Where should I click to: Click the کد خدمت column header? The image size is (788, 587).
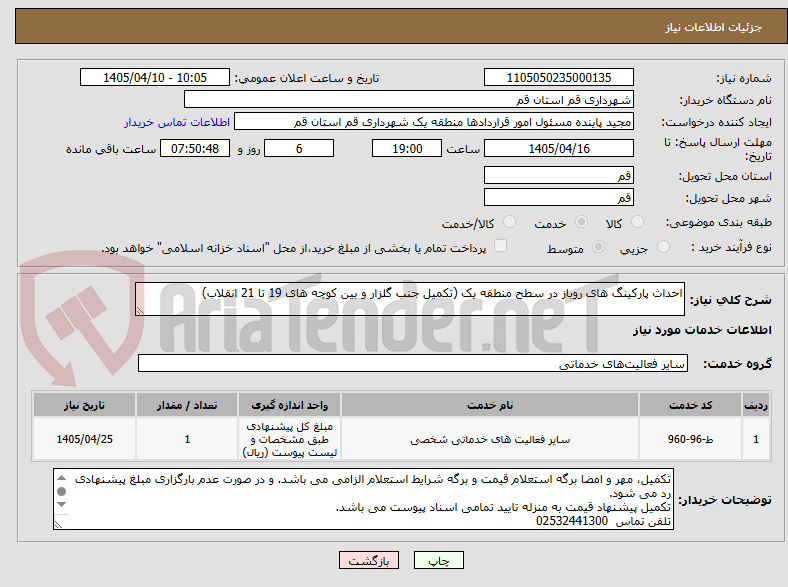pyautogui.click(x=690, y=405)
